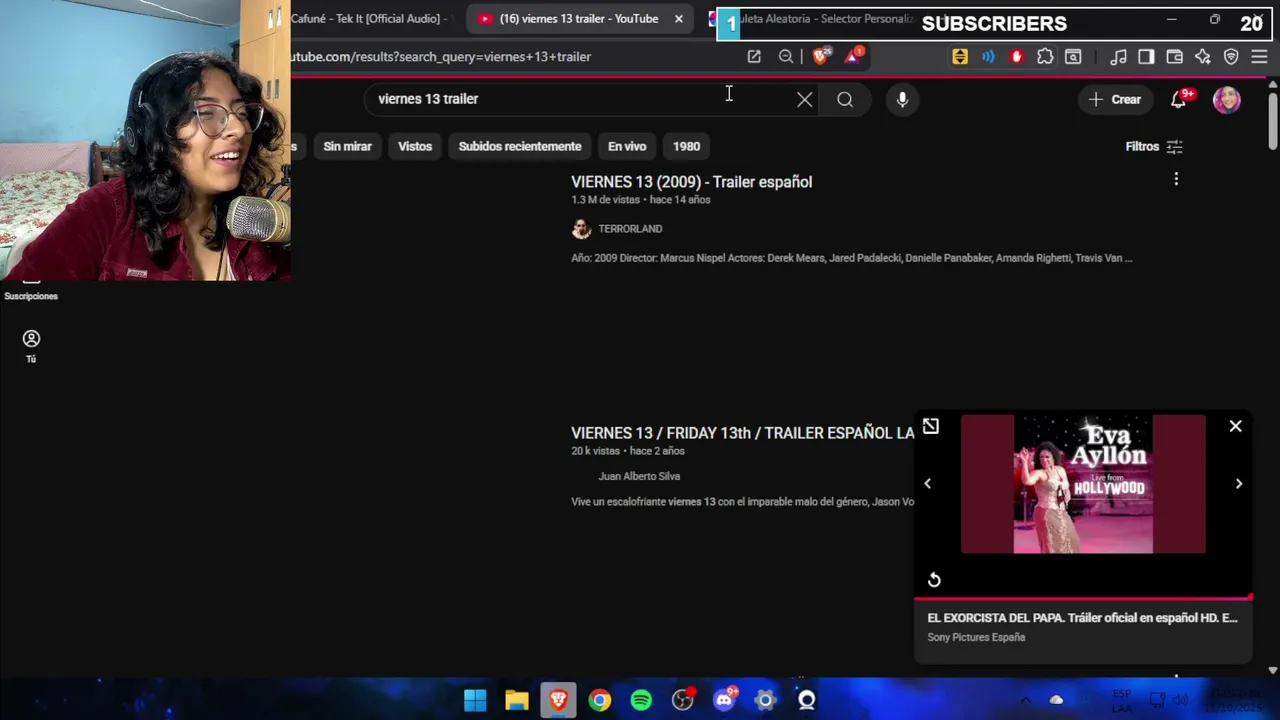Play next video in miniplayer
This screenshot has height=720, width=1280.
tap(1239, 484)
